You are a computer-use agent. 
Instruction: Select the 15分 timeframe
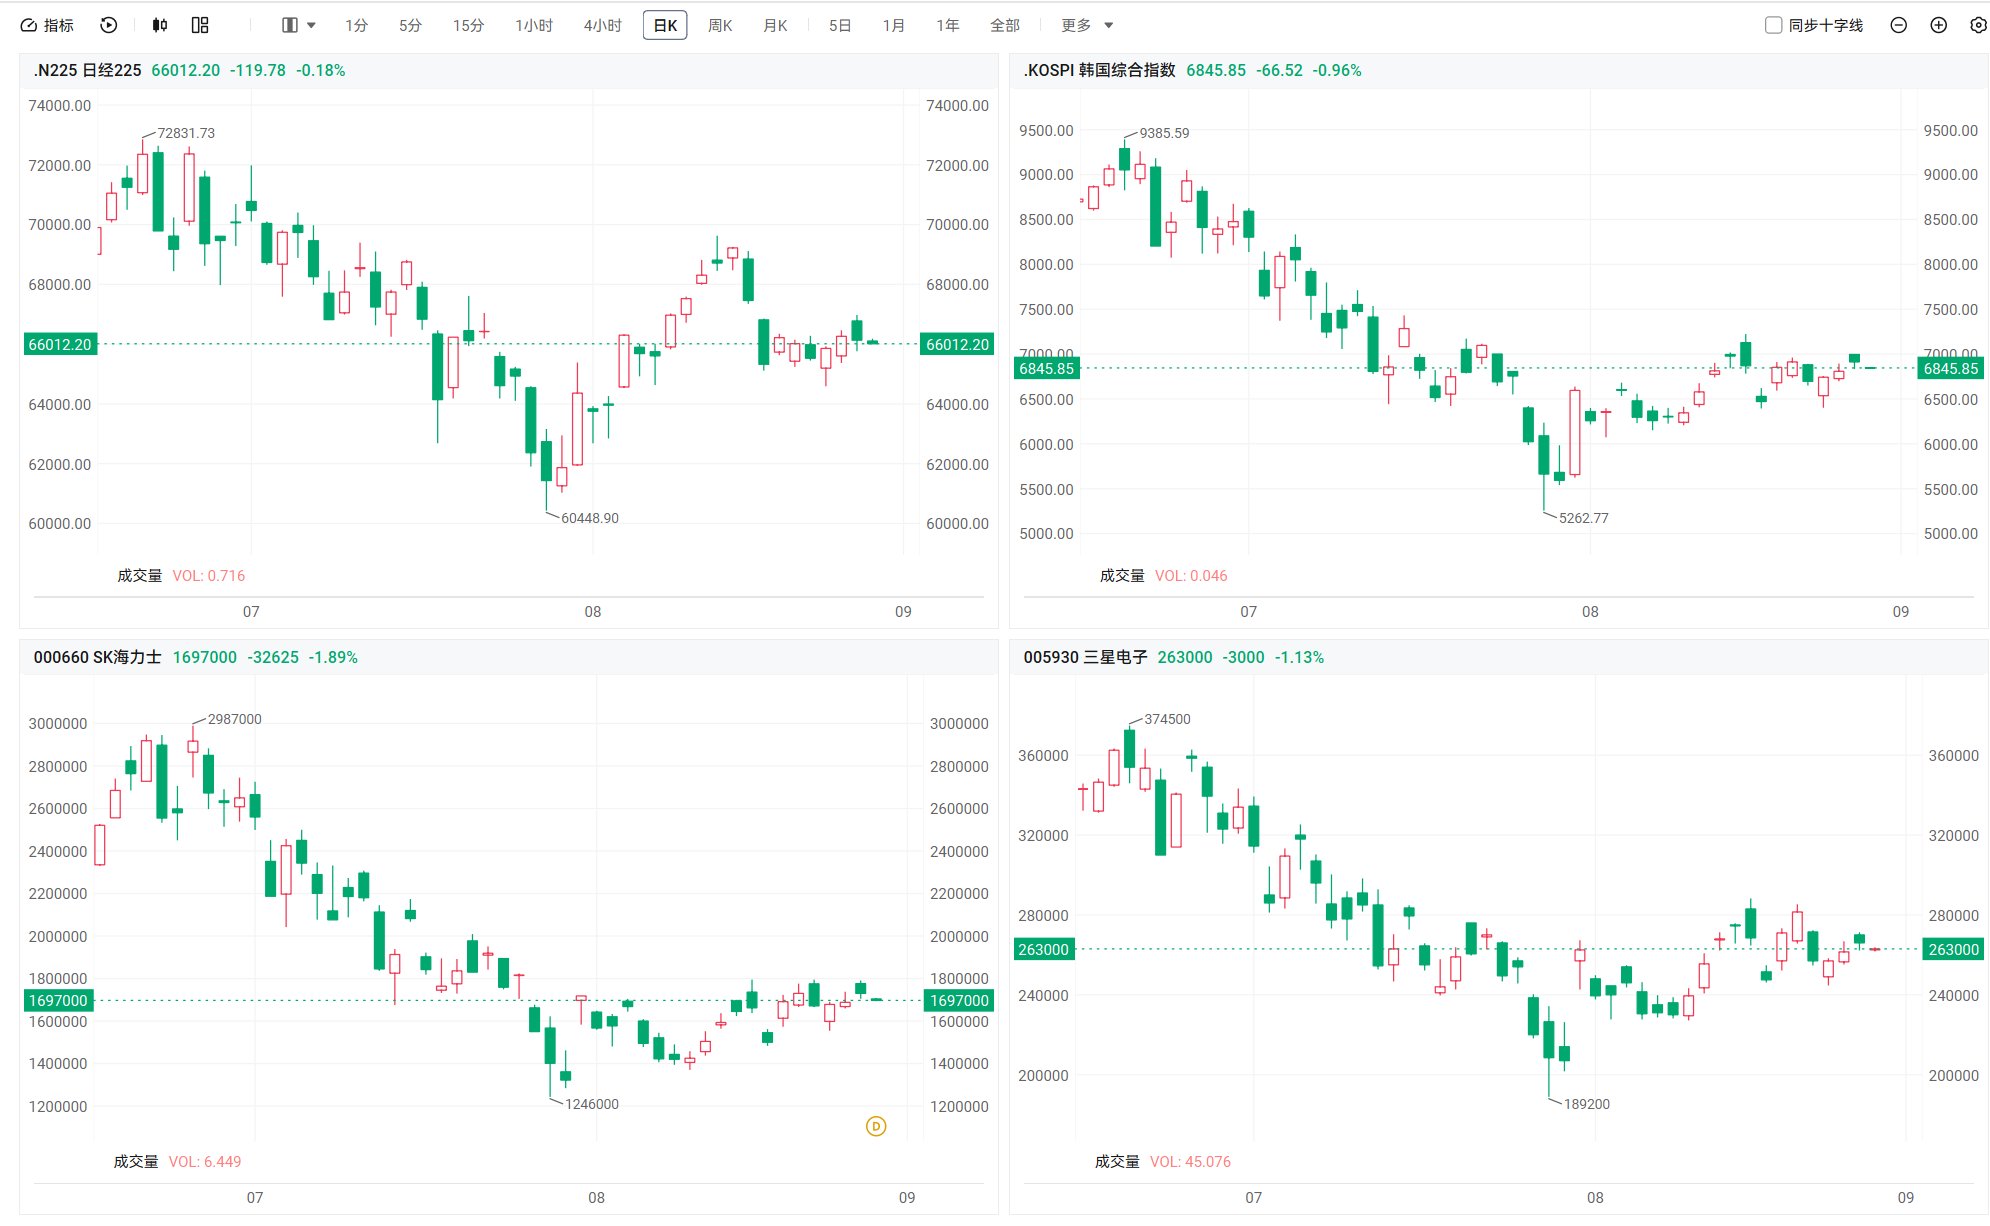[x=468, y=25]
